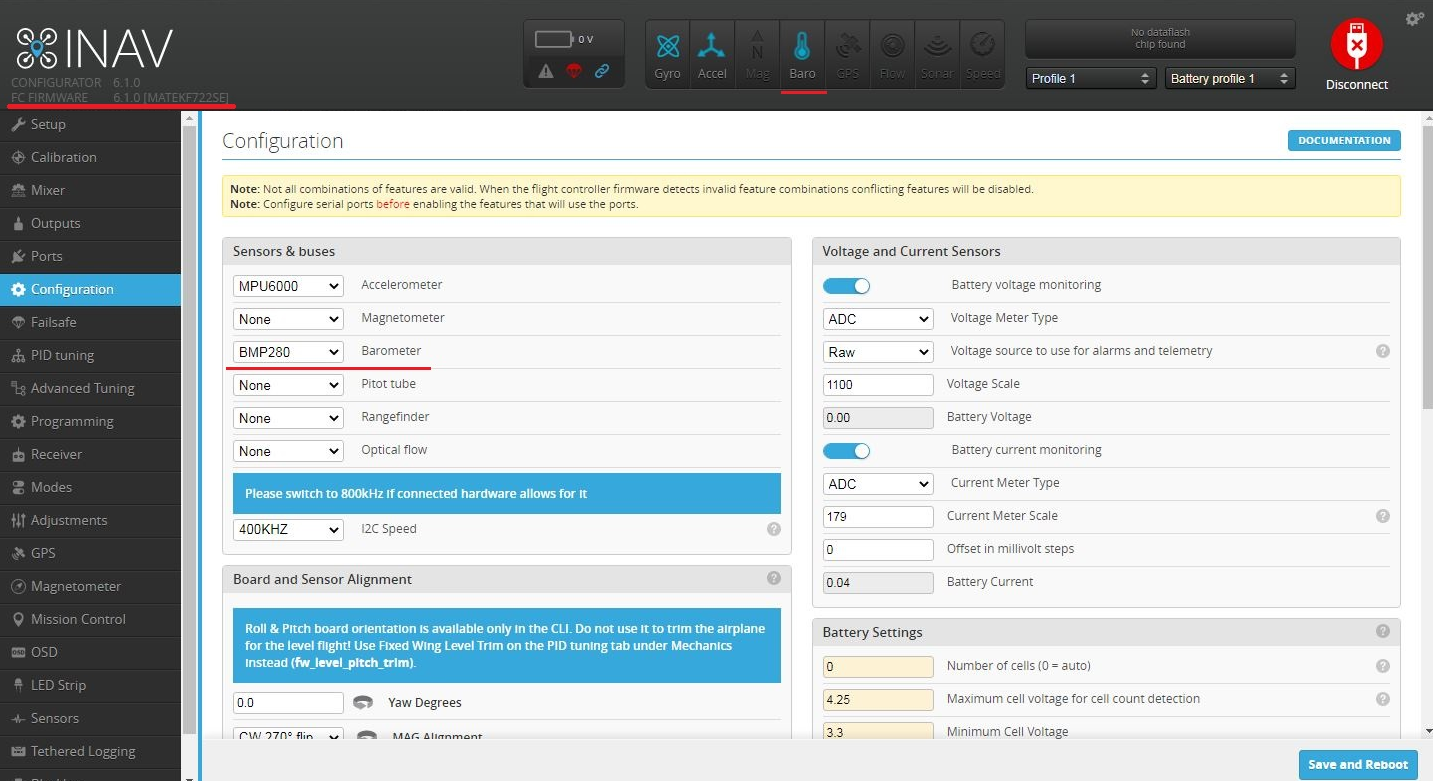Click the Save and Reboot button
Viewport: 1433px width, 781px height.
click(x=1357, y=764)
